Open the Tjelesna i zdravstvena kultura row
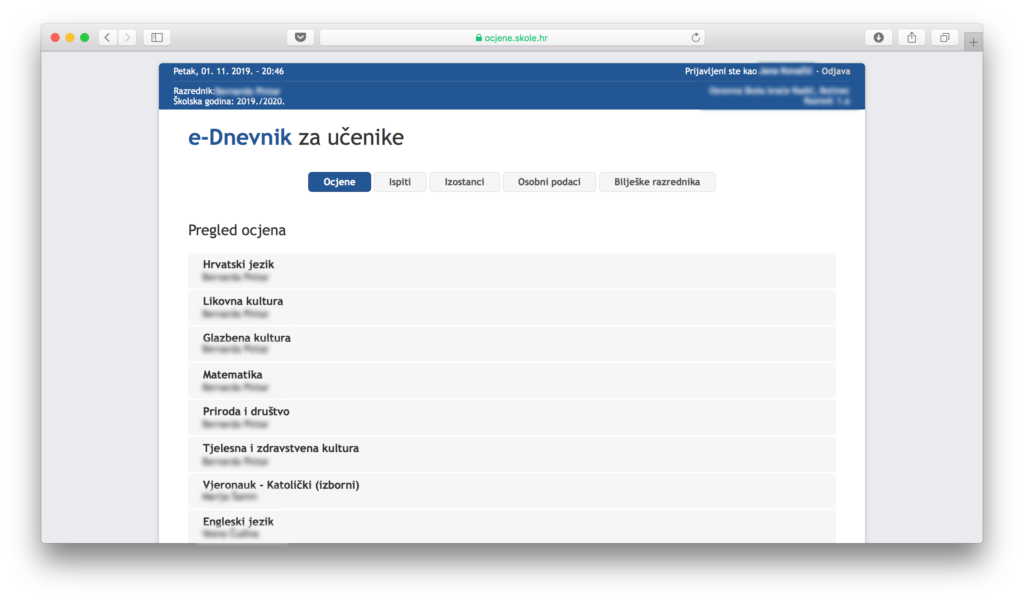The image size is (1024, 602). 511,454
